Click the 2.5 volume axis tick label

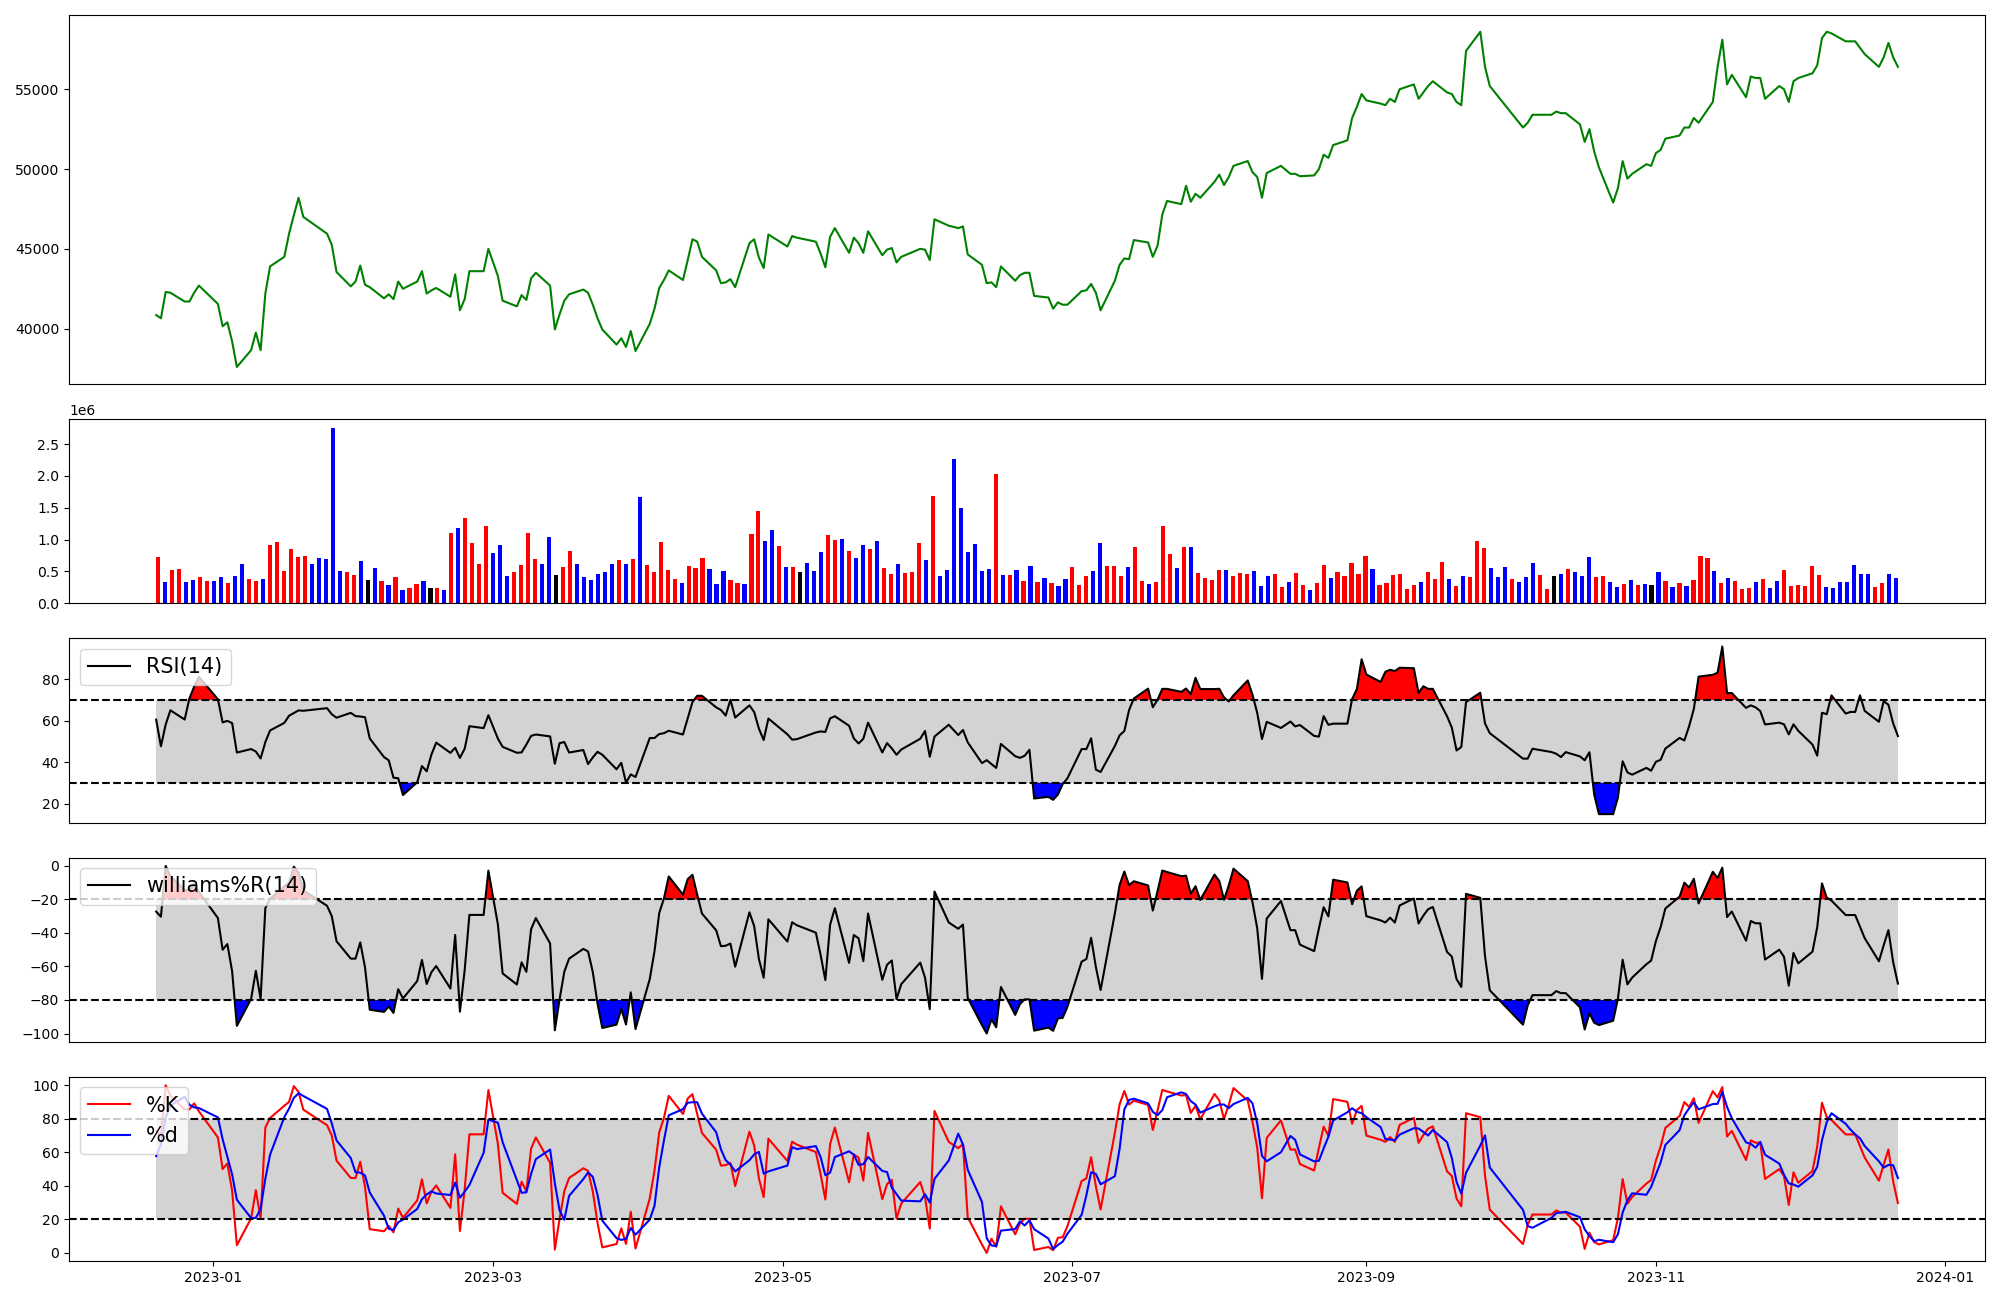(x=47, y=444)
